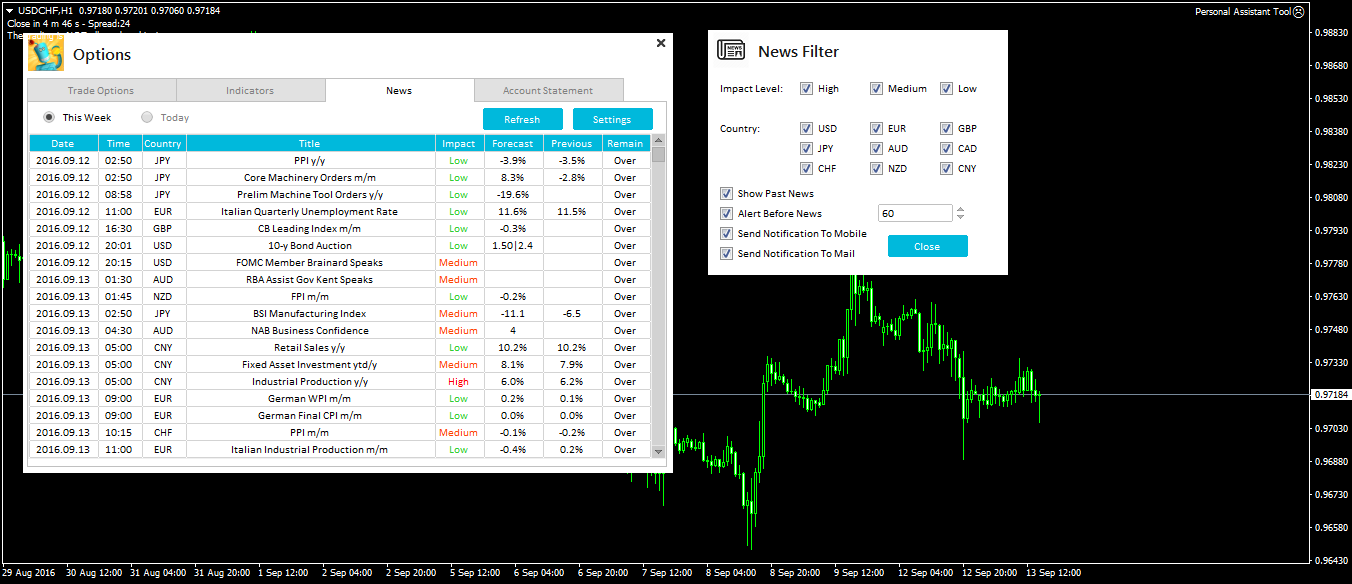Click the Refresh button

coord(522,119)
